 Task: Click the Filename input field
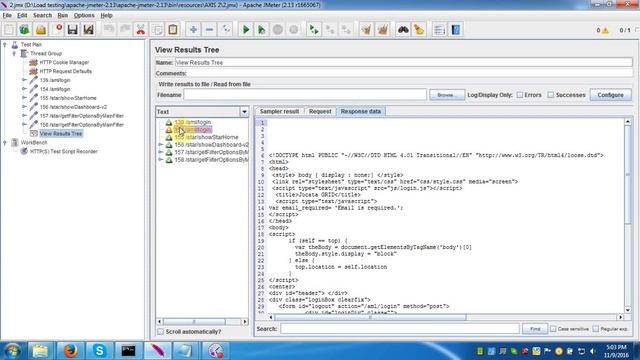[305, 95]
